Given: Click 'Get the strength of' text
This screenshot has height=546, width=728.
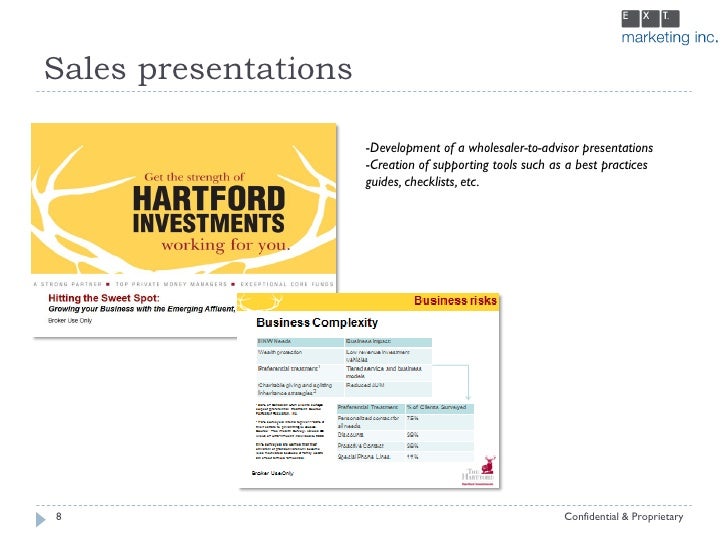Looking at the screenshot, I should click(194, 177).
